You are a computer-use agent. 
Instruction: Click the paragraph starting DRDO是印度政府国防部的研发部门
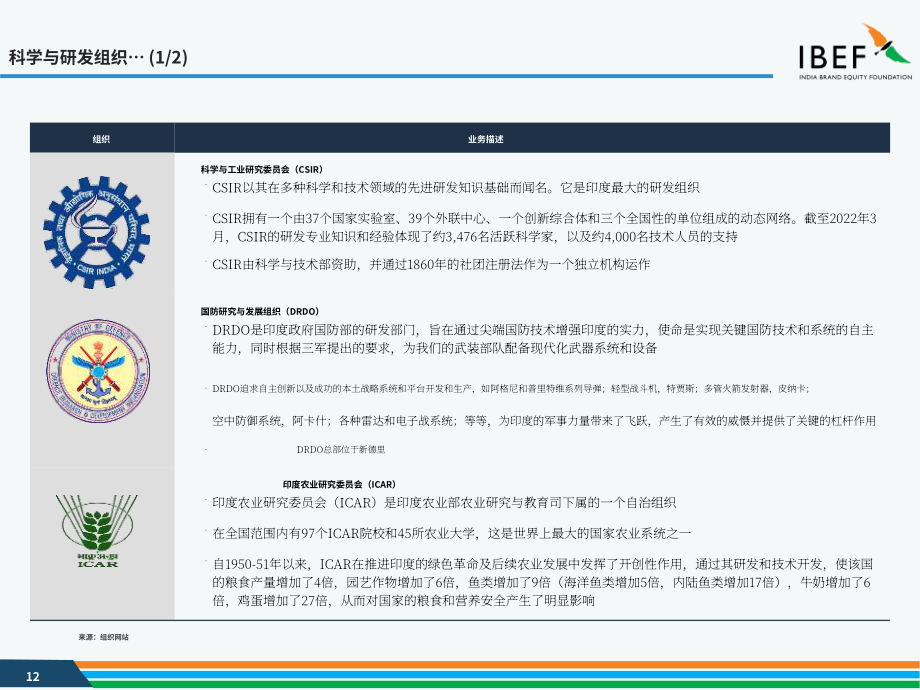(543, 339)
